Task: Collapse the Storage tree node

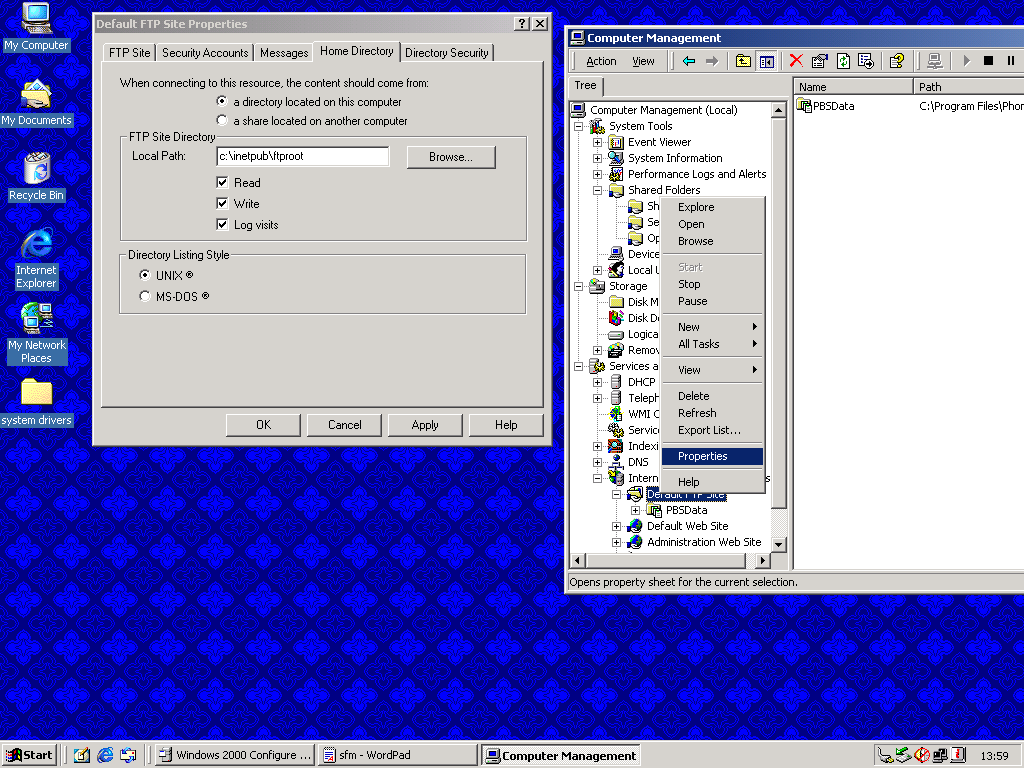Action: [579, 286]
